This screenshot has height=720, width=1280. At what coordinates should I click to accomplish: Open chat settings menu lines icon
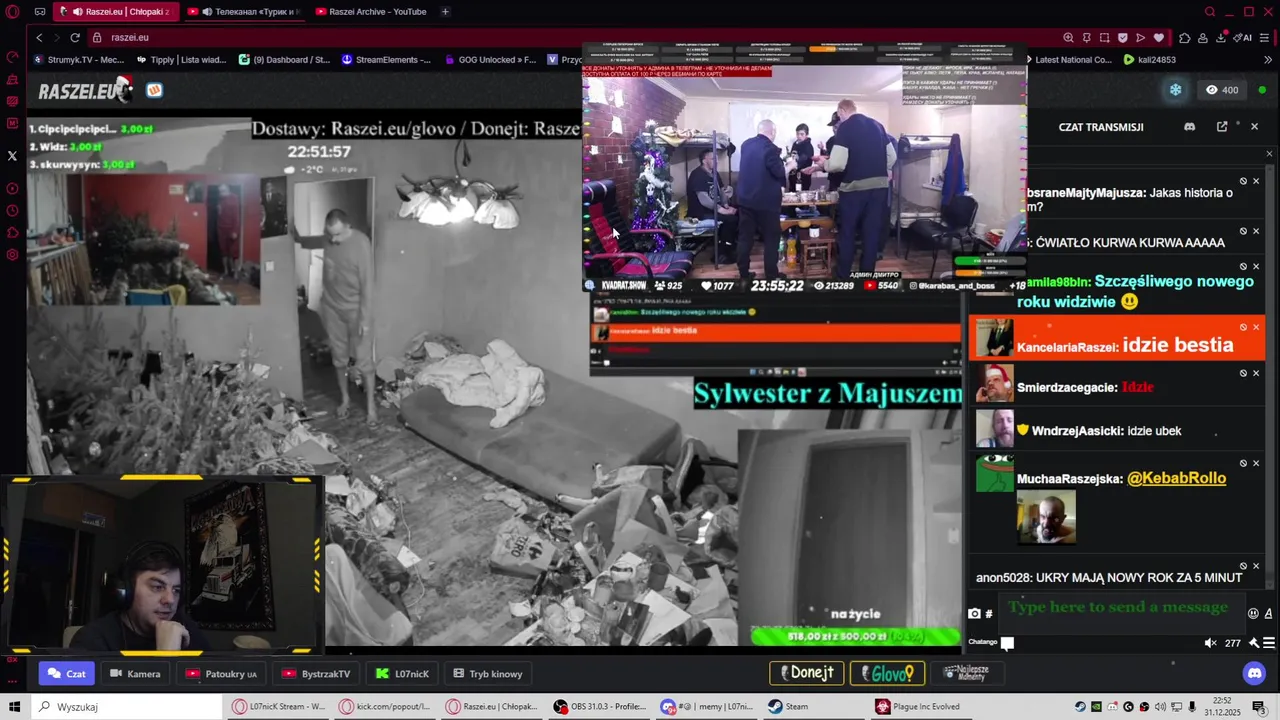click(x=1269, y=643)
